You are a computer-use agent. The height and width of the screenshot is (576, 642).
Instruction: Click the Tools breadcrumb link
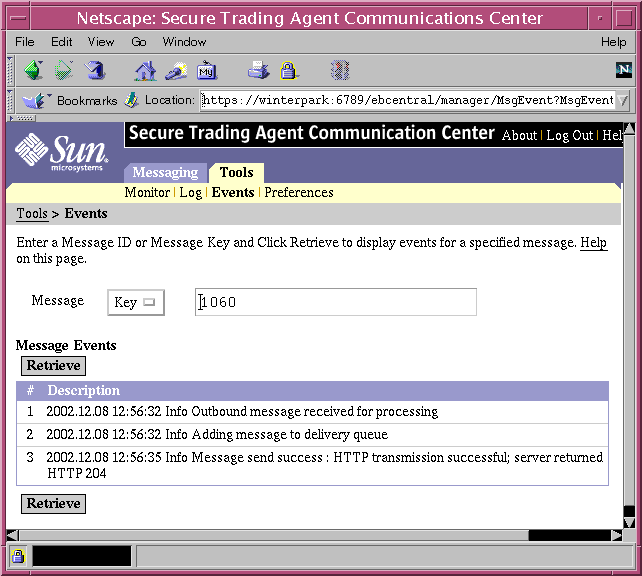[32, 214]
